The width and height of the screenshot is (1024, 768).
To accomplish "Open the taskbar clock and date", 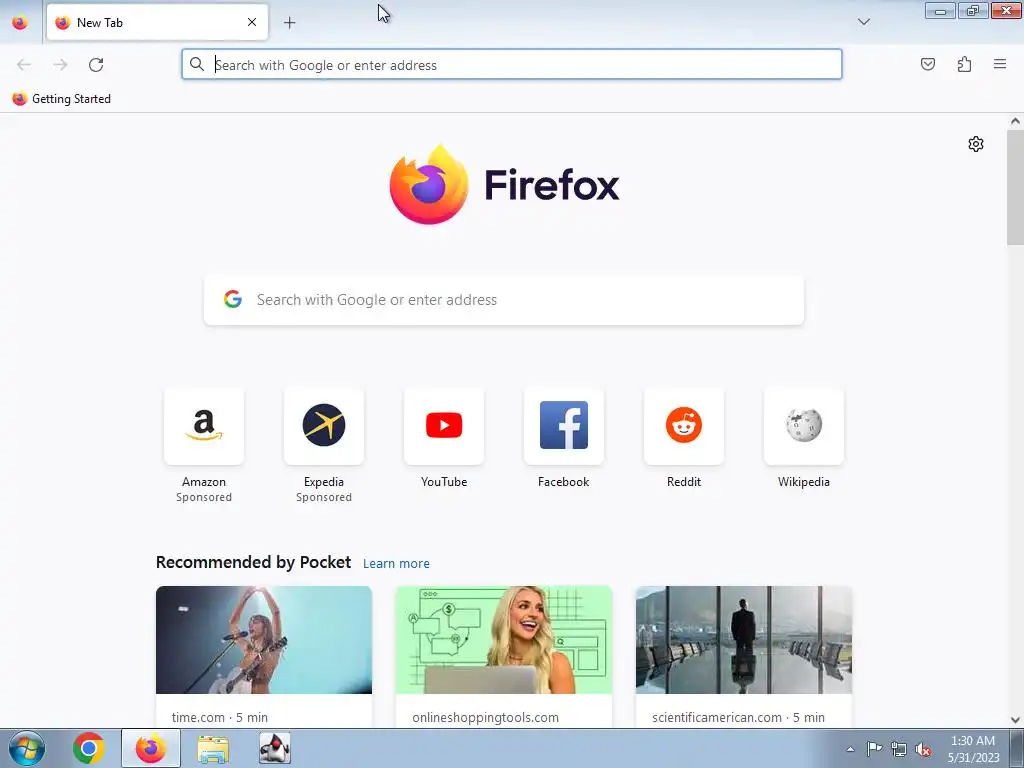I will (x=973, y=749).
